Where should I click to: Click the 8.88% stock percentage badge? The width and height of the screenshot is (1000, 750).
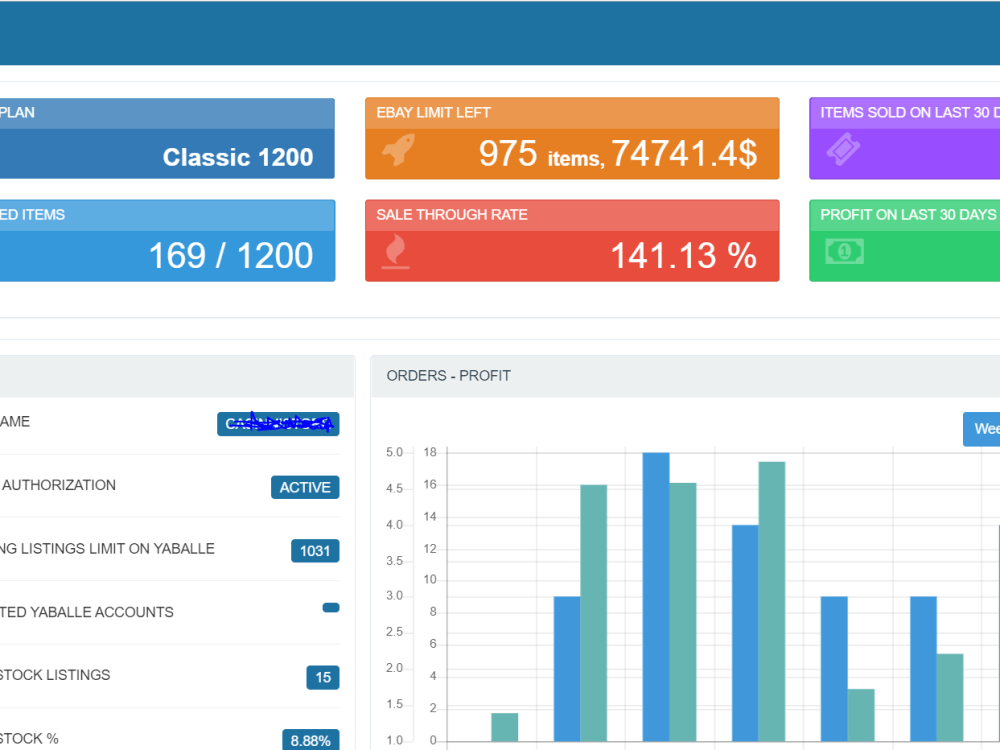pyautogui.click(x=311, y=740)
